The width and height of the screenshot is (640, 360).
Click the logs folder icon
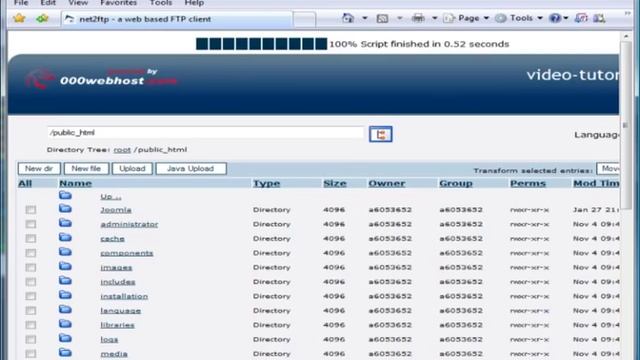point(65,338)
